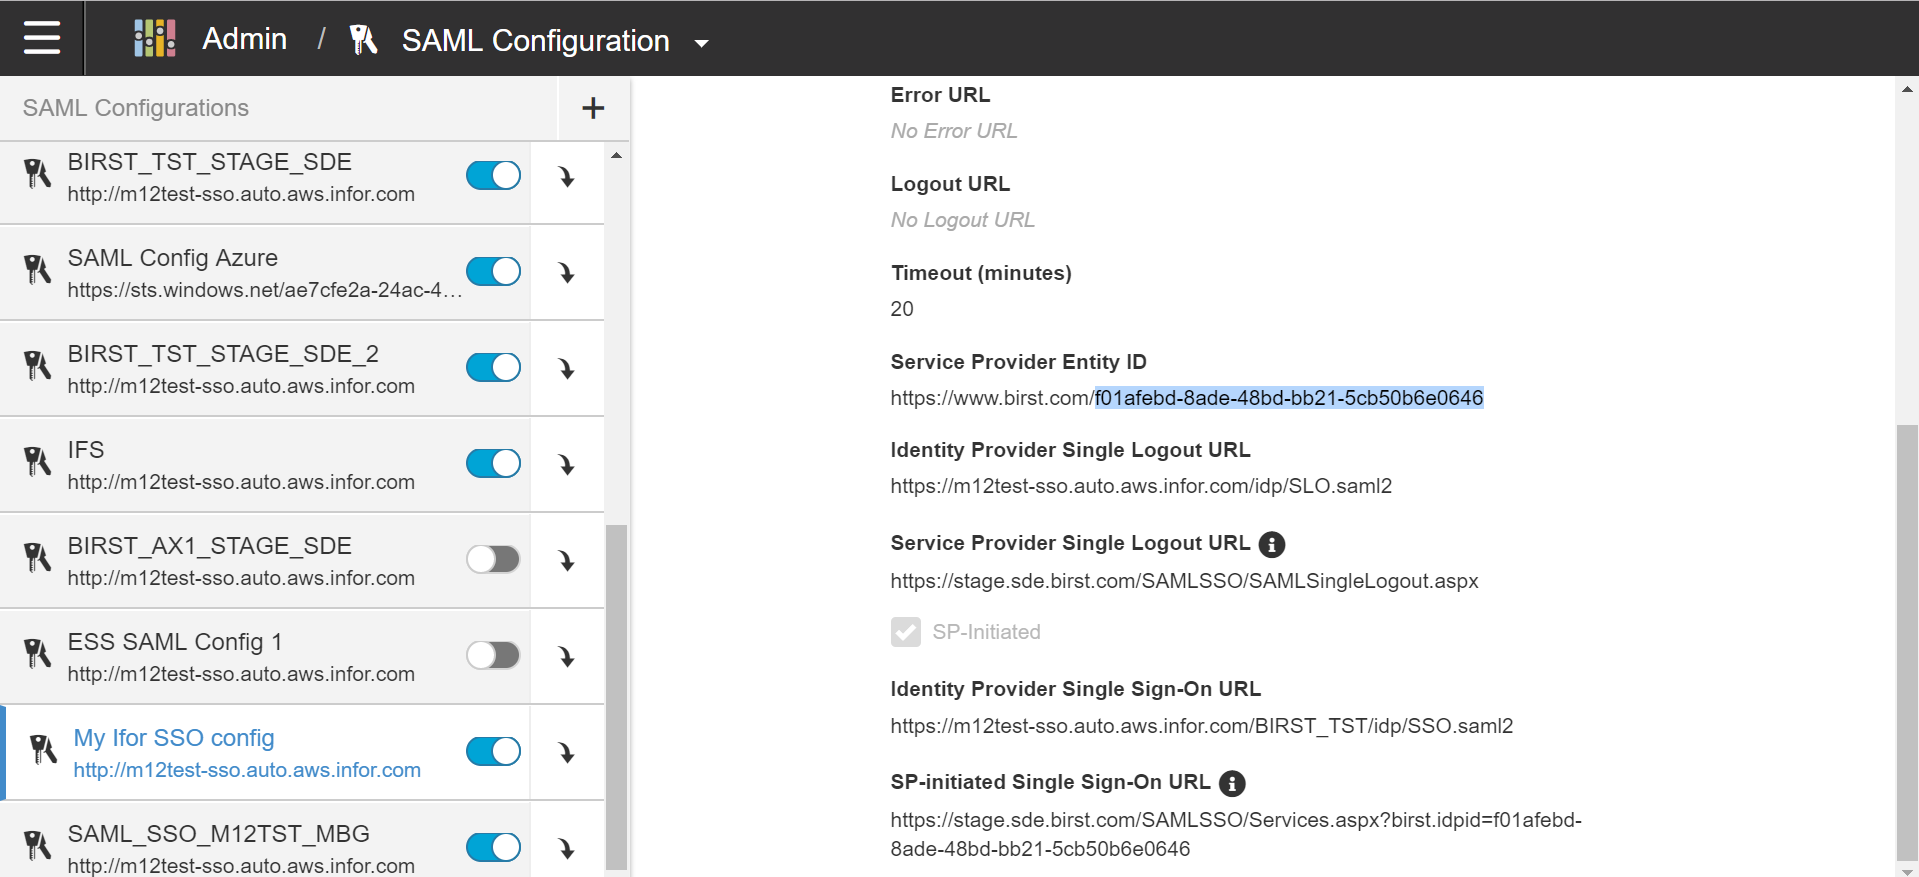
Task: Click the timeout value 20
Action: (x=902, y=309)
